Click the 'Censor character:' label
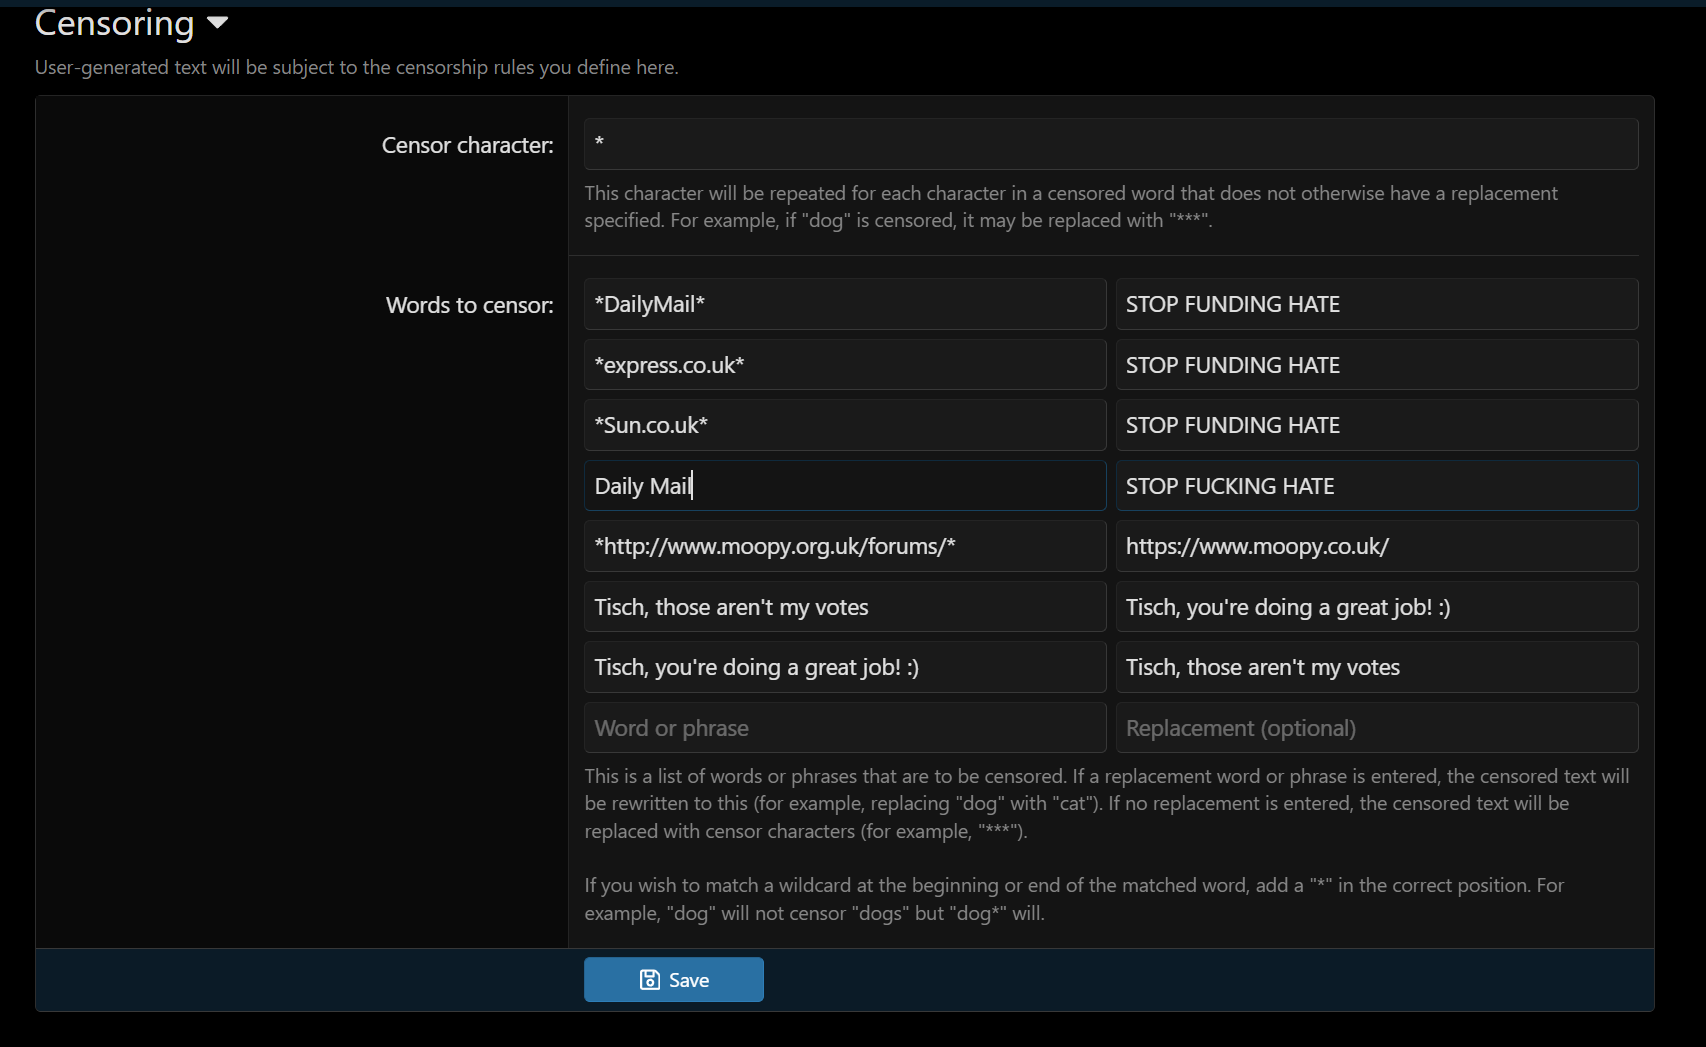1706x1047 pixels. pos(467,145)
